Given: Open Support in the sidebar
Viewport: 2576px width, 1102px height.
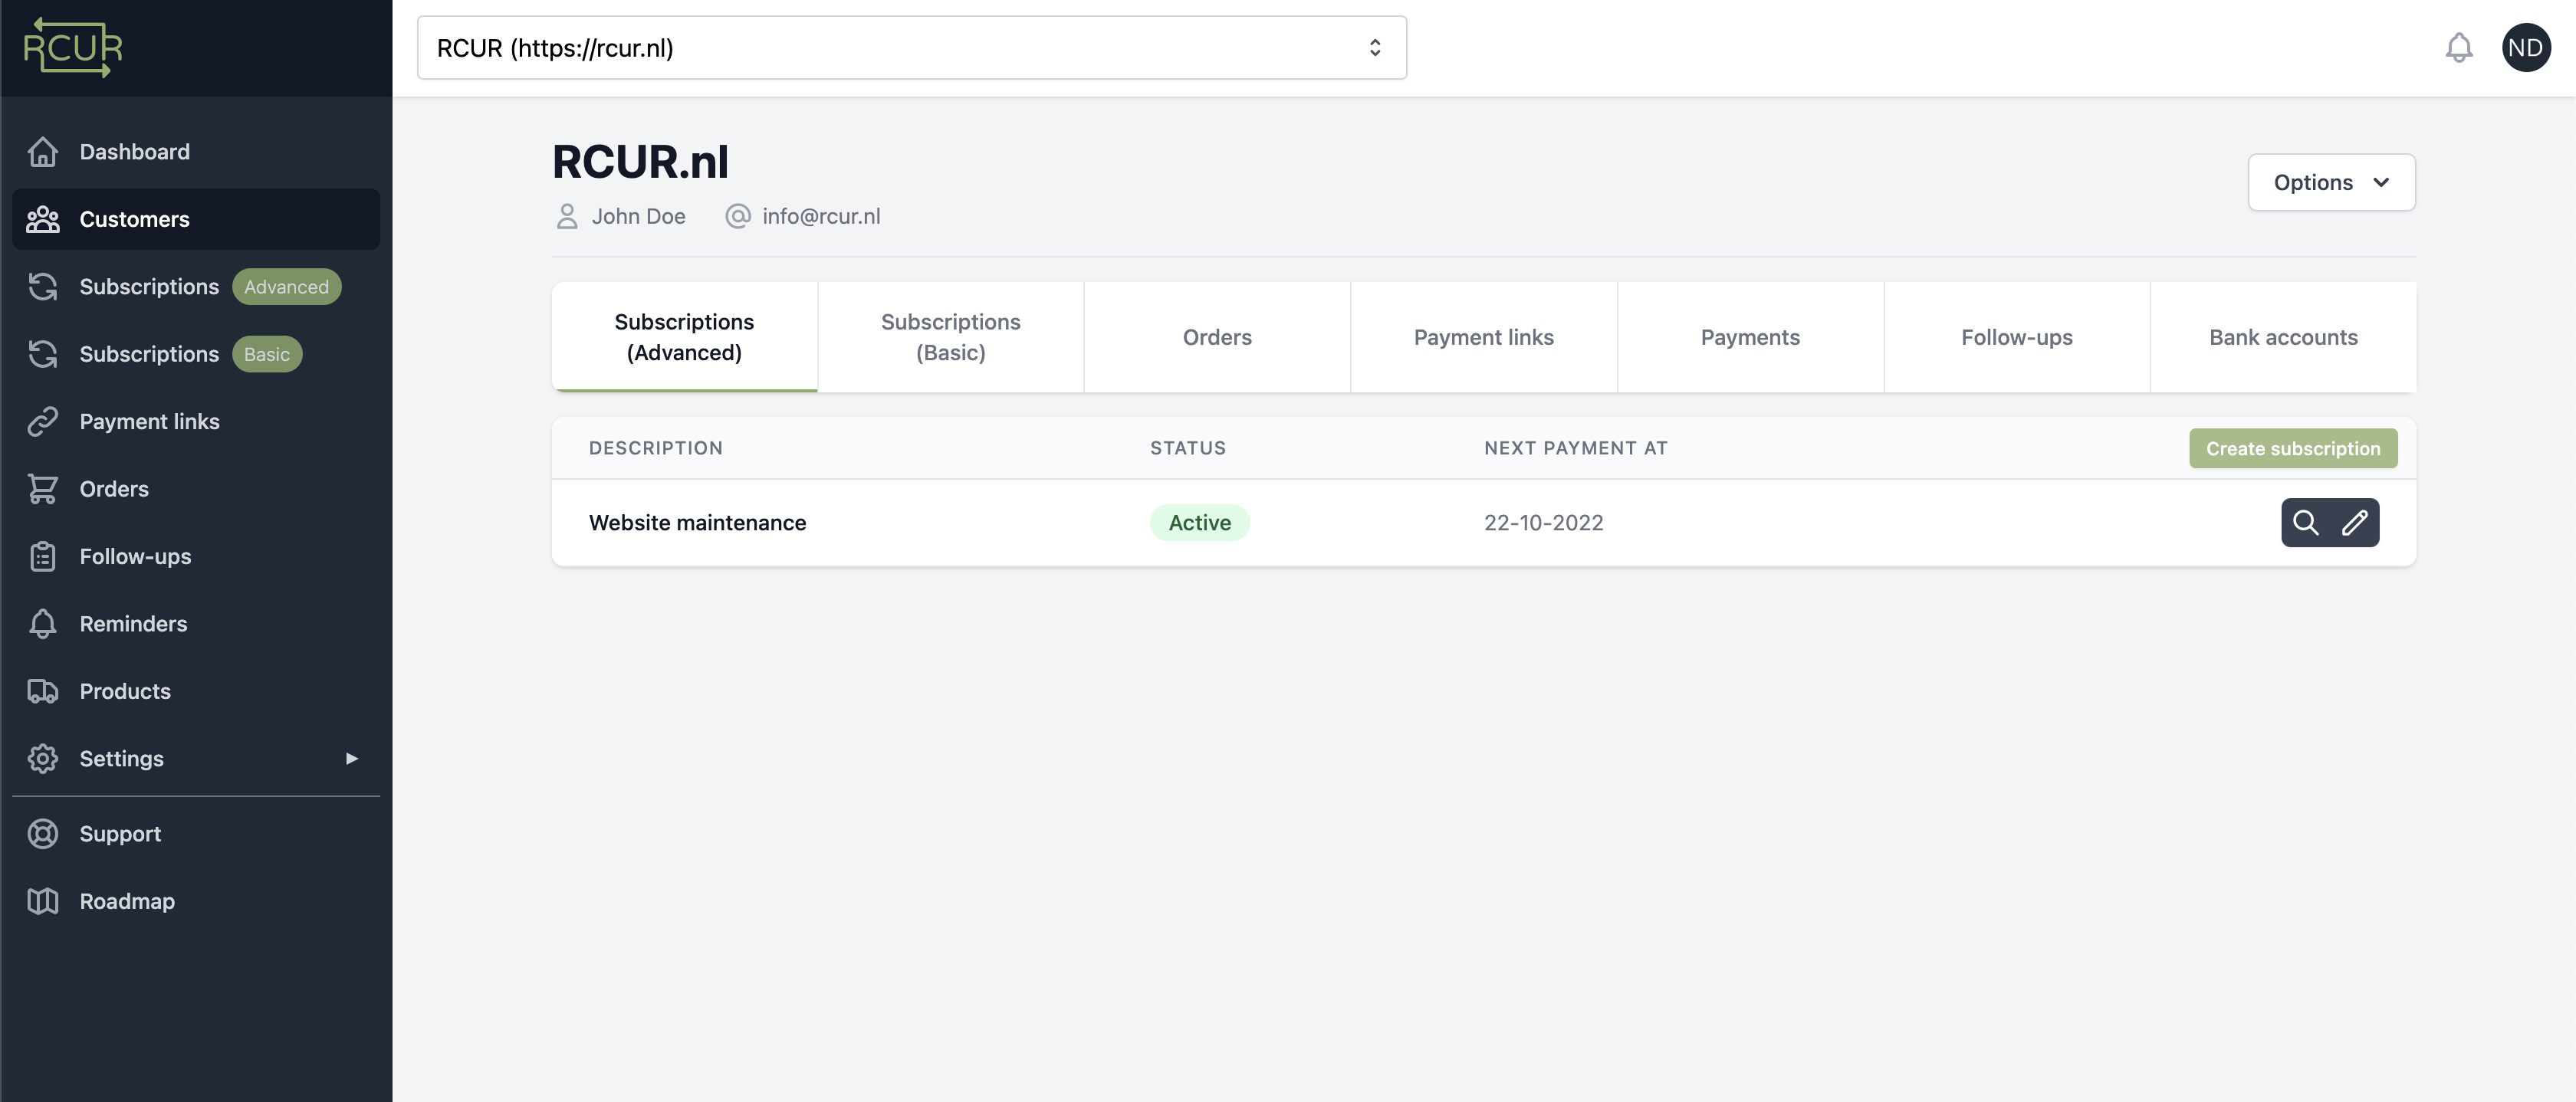Looking at the screenshot, I should (x=196, y=834).
